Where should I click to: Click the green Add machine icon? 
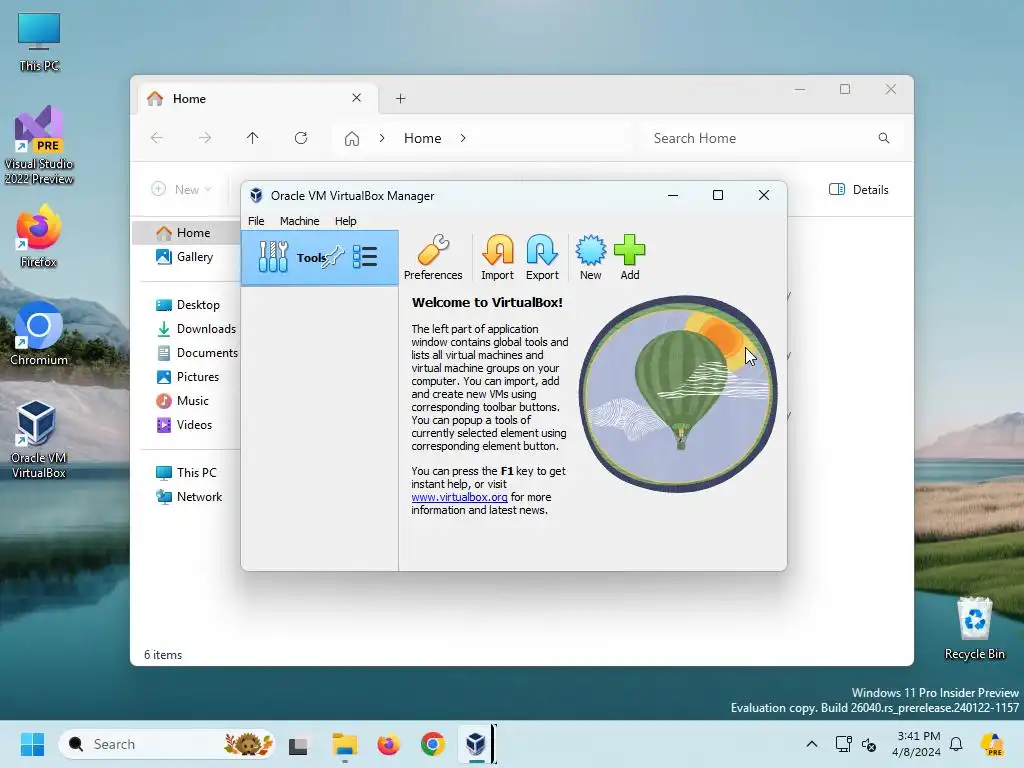[630, 257]
